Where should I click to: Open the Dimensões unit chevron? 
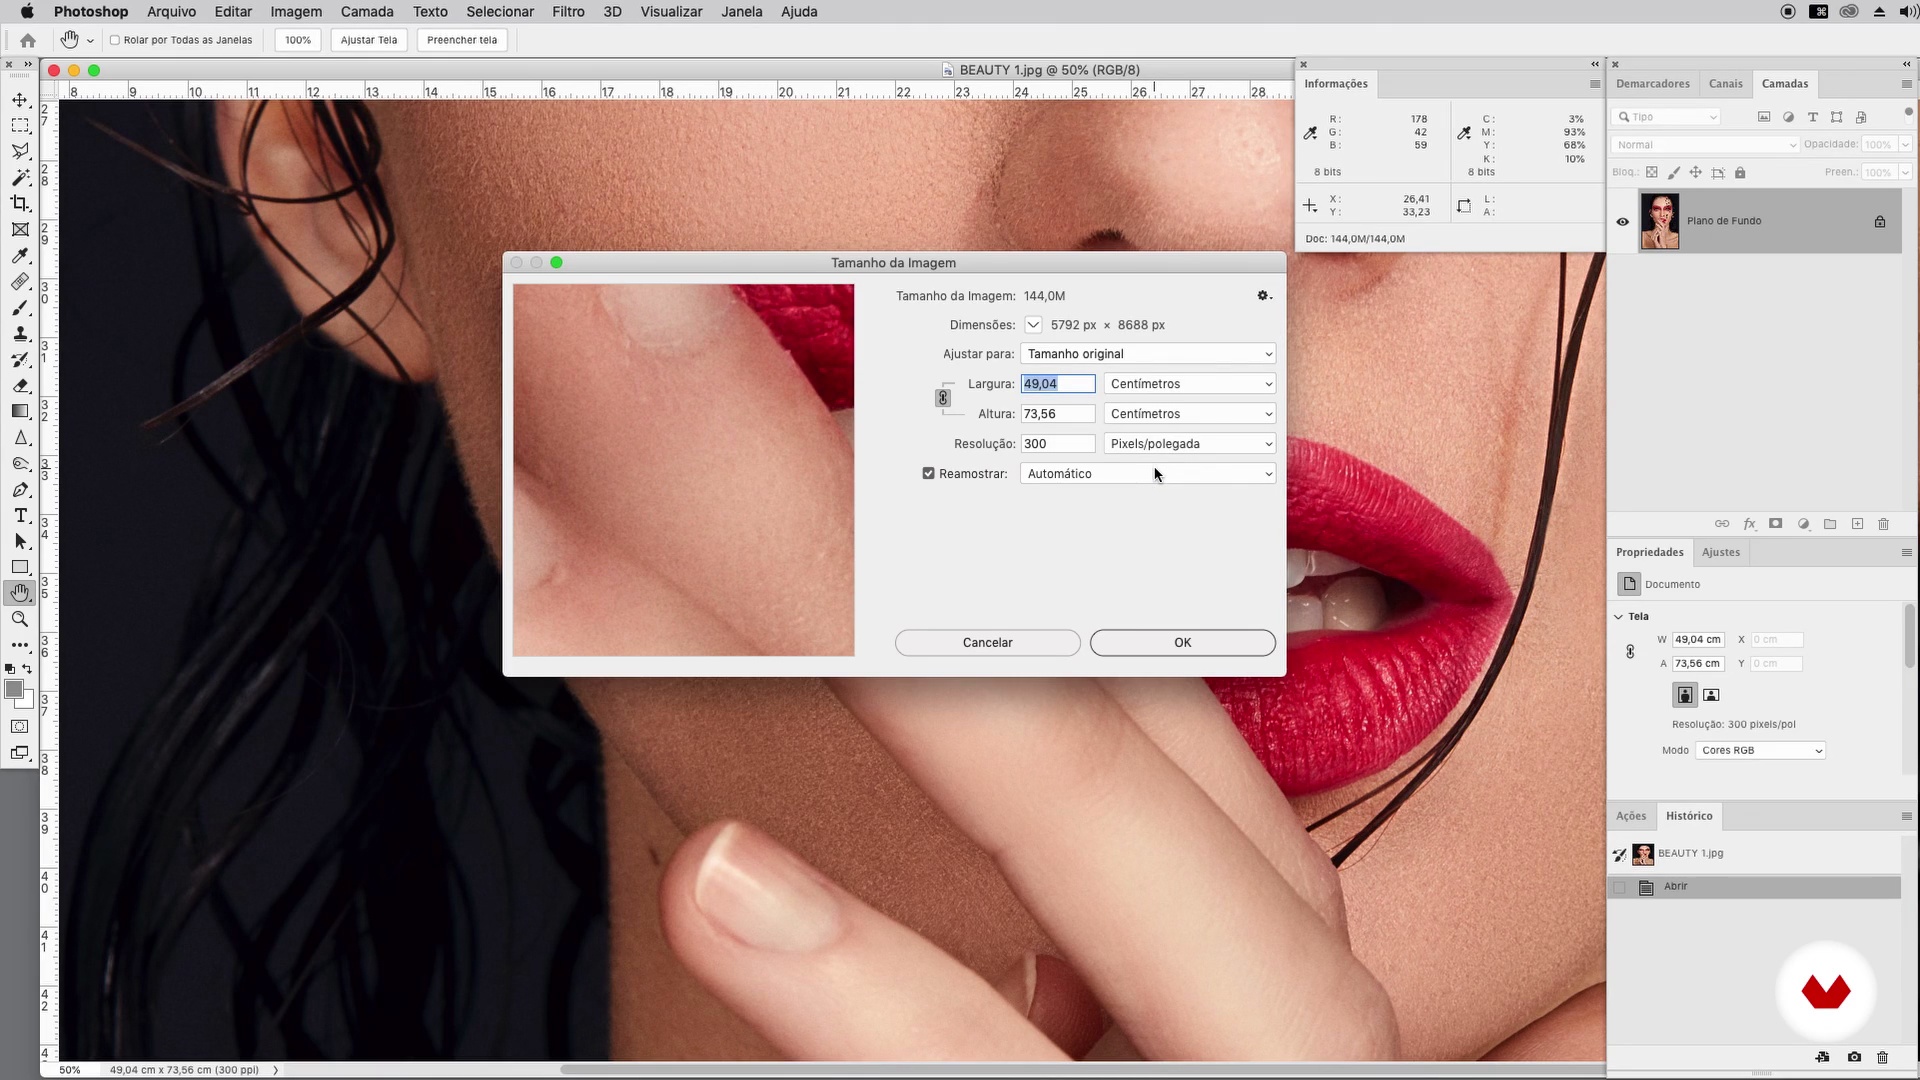tap(1033, 325)
